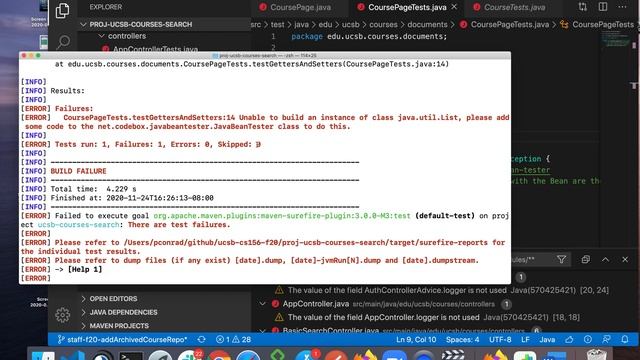Collapse the BasicSearchController.java problems group
The height and width of the screenshot is (360, 640).
point(263,330)
